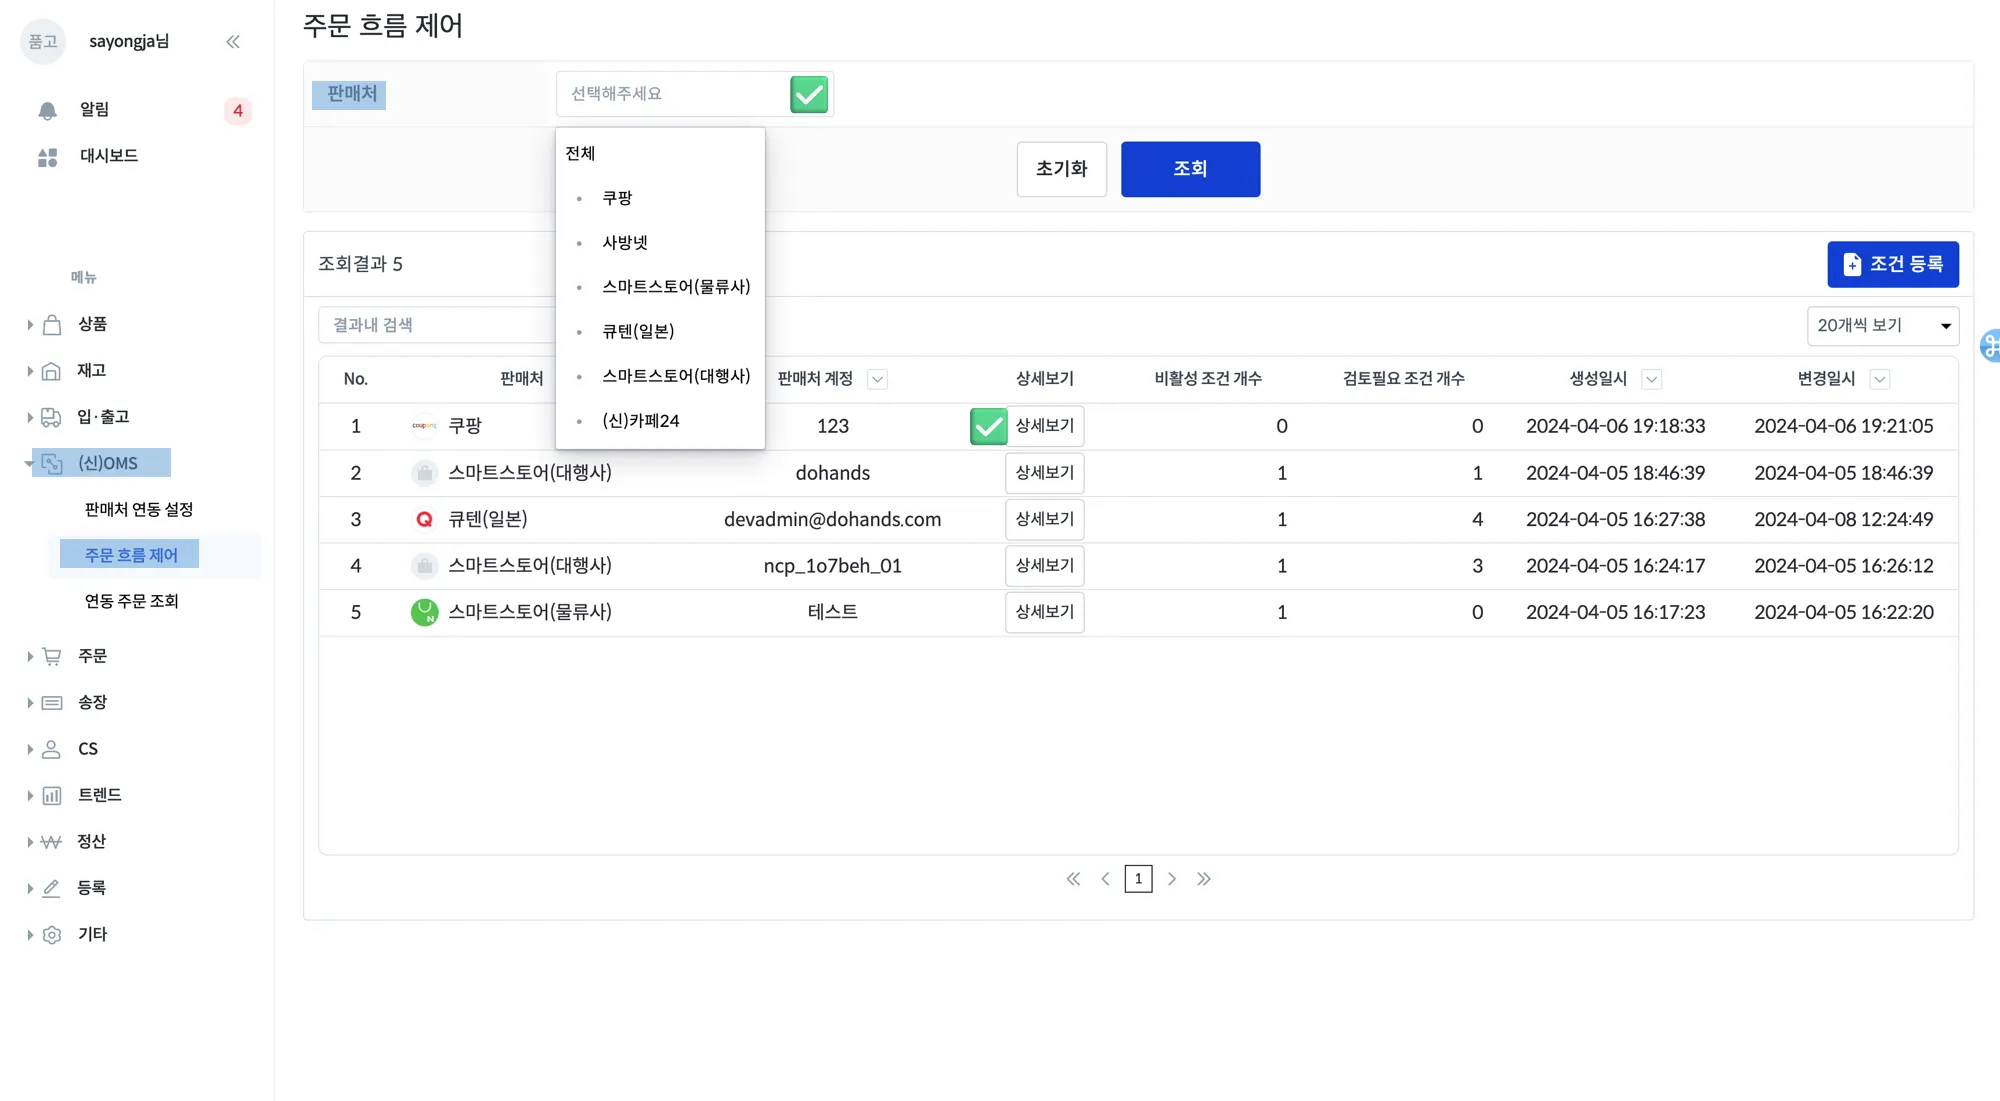This screenshot has width=2000, height=1101.
Task: Expand the 상품 menu tree
Action: click(x=30, y=324)
